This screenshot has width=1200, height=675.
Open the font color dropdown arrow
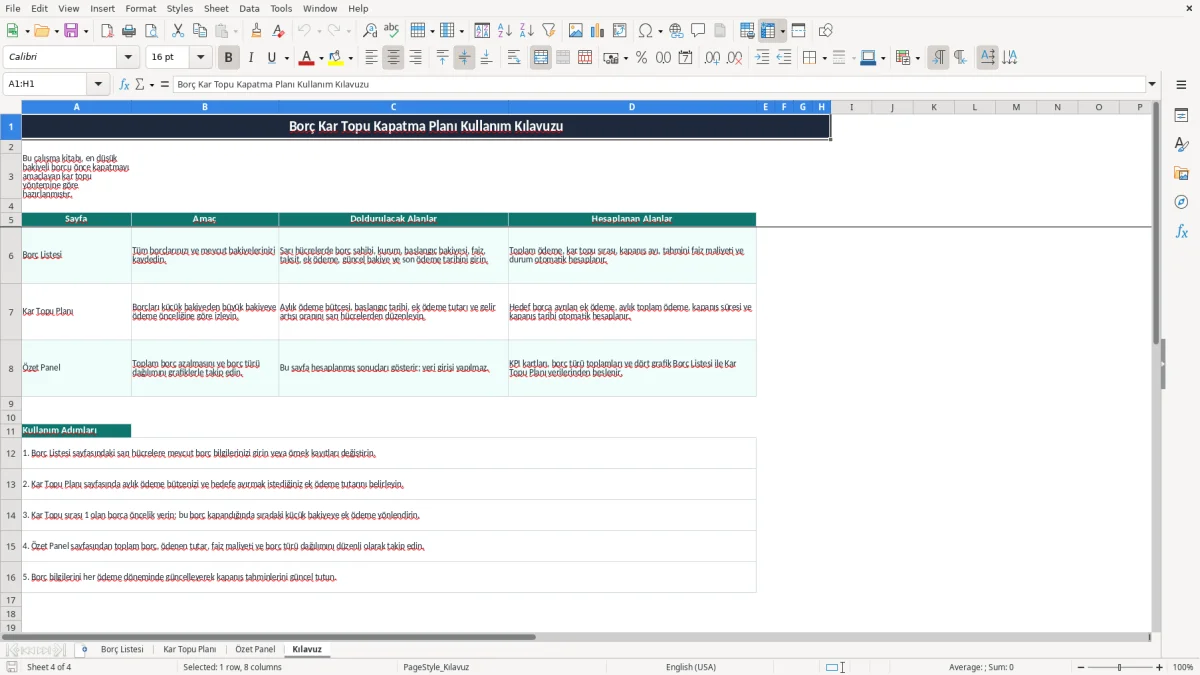click(320, 58)
